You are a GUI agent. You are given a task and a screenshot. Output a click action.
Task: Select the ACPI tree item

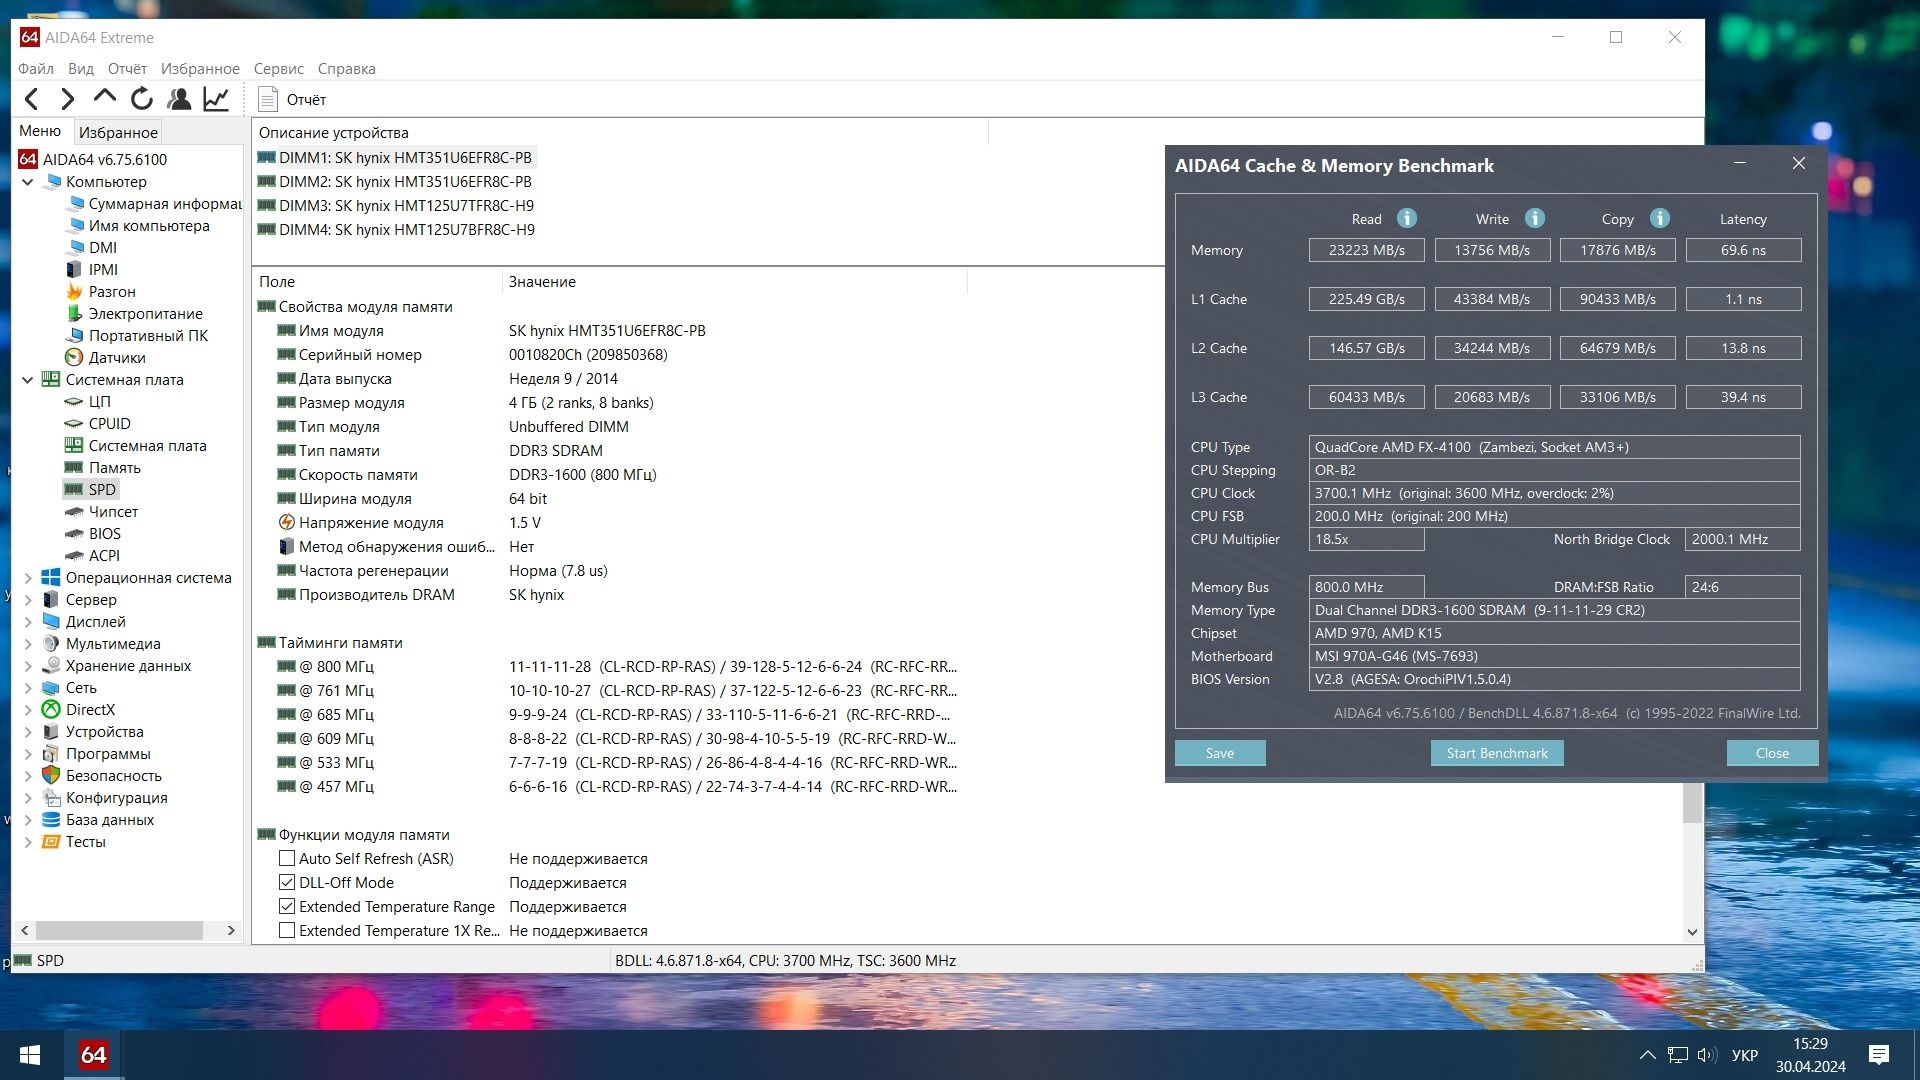[104, 556]
